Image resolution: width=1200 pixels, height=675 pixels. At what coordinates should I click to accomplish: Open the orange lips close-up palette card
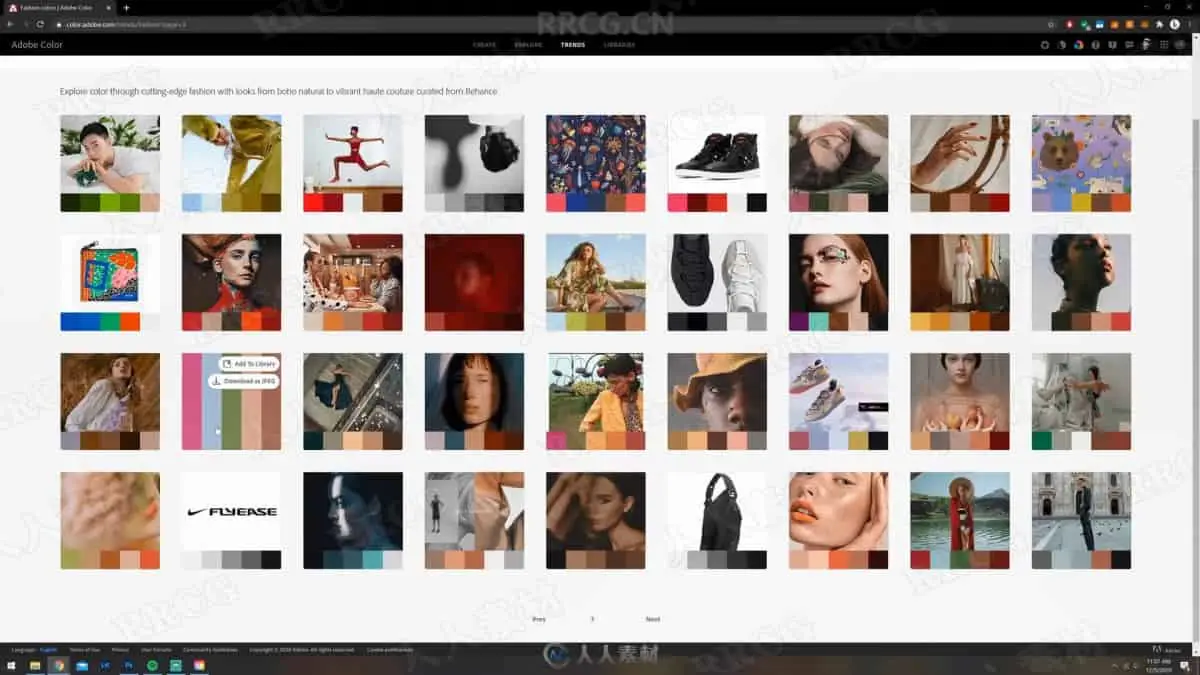pyautogui.click(x=838, y=520)
